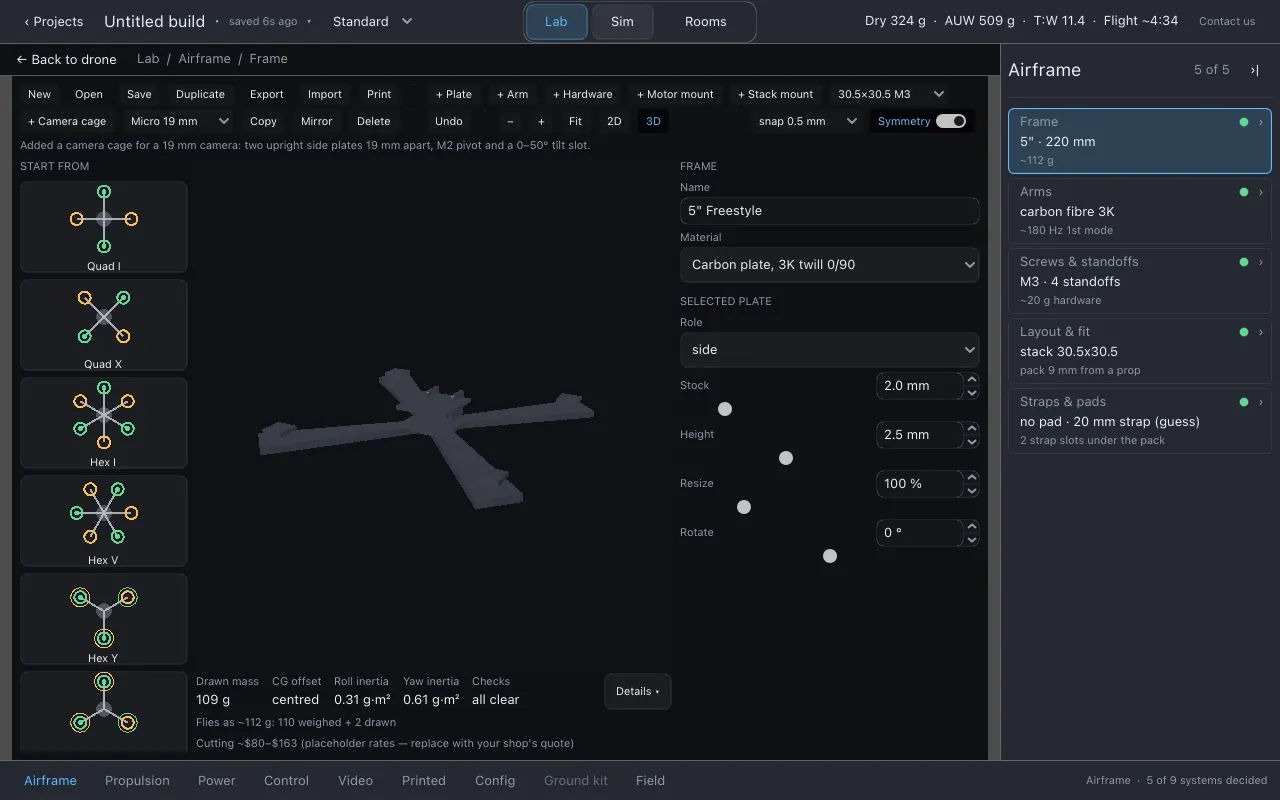Go to the Video bottom tab
1280x800 pixels.
(x=355, y=780)
